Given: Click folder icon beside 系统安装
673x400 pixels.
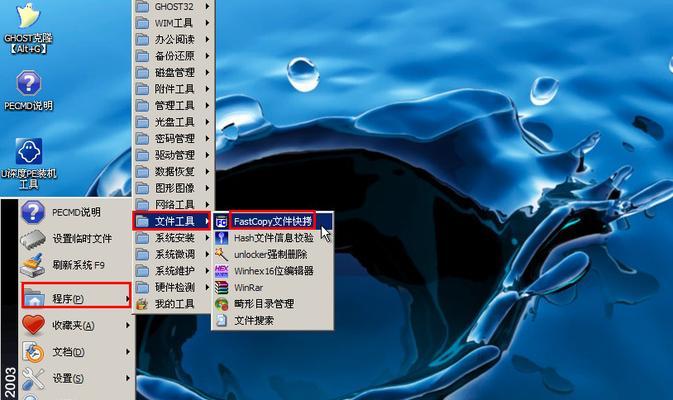Looking at the screenshot, I should pyautogui.click(x=142, y=238).
